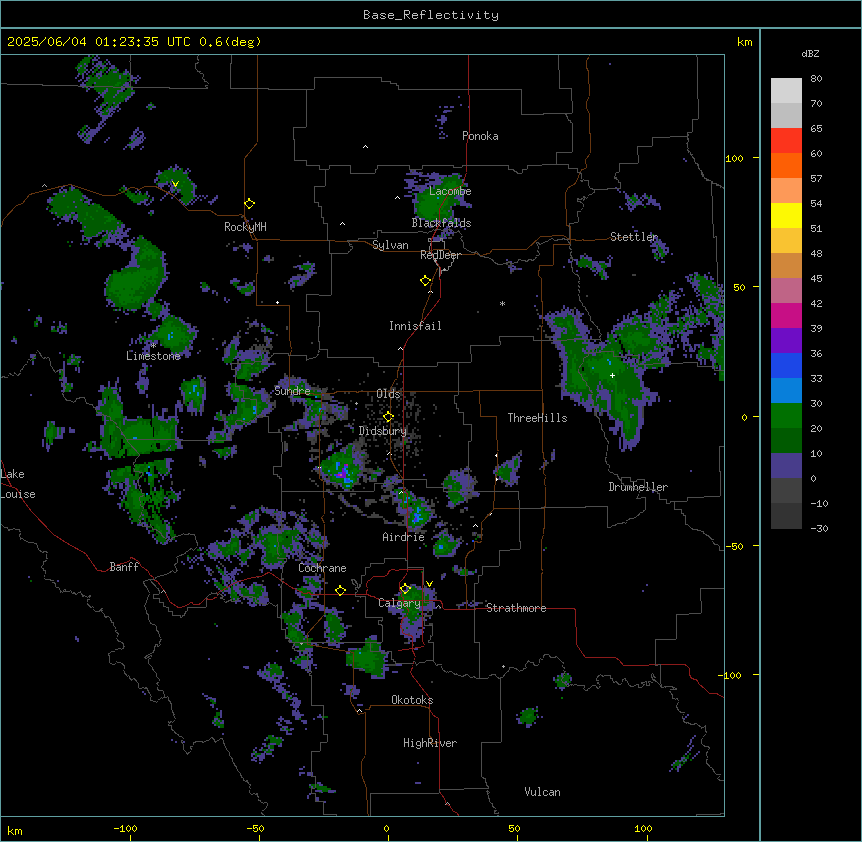
Task: Click the Vulcan label
Action: coord(542,792)
